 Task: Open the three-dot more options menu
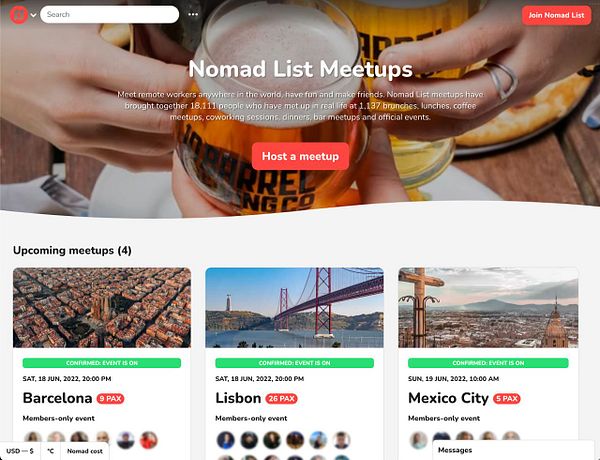tap(193, 15)
